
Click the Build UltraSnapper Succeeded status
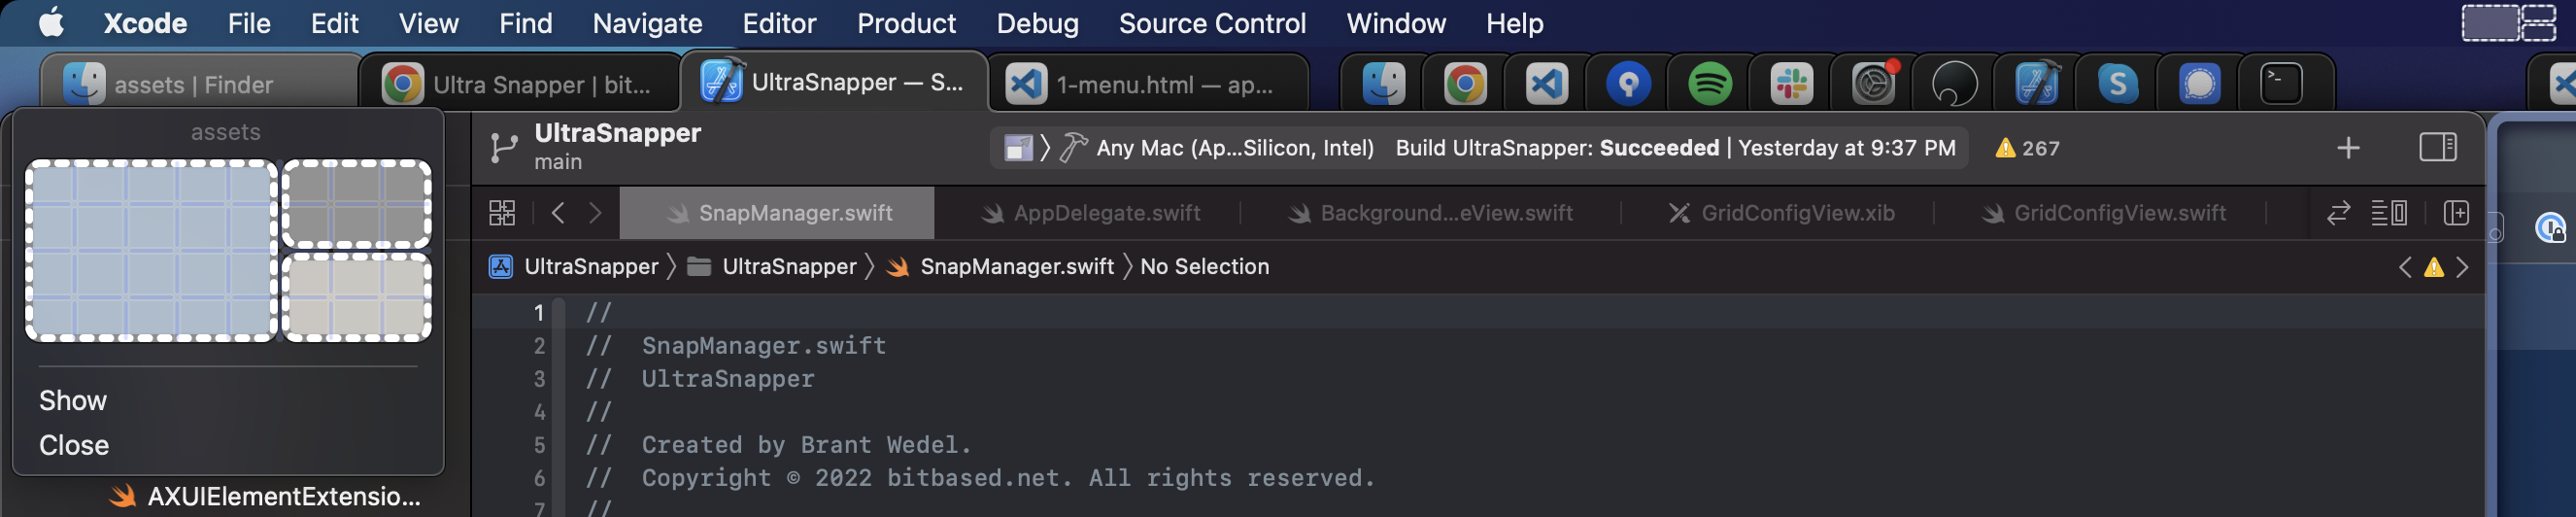pos(1556,148)
